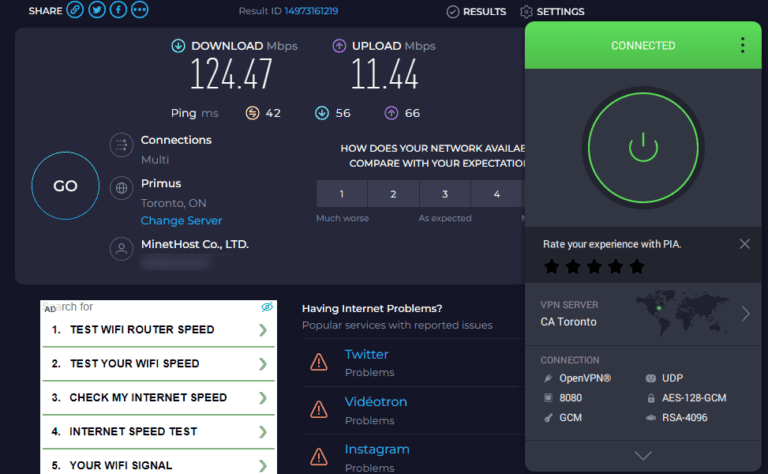The image size is (768, 474).
Task: Close the PIA rating prompt
Action: coord(744,244)
